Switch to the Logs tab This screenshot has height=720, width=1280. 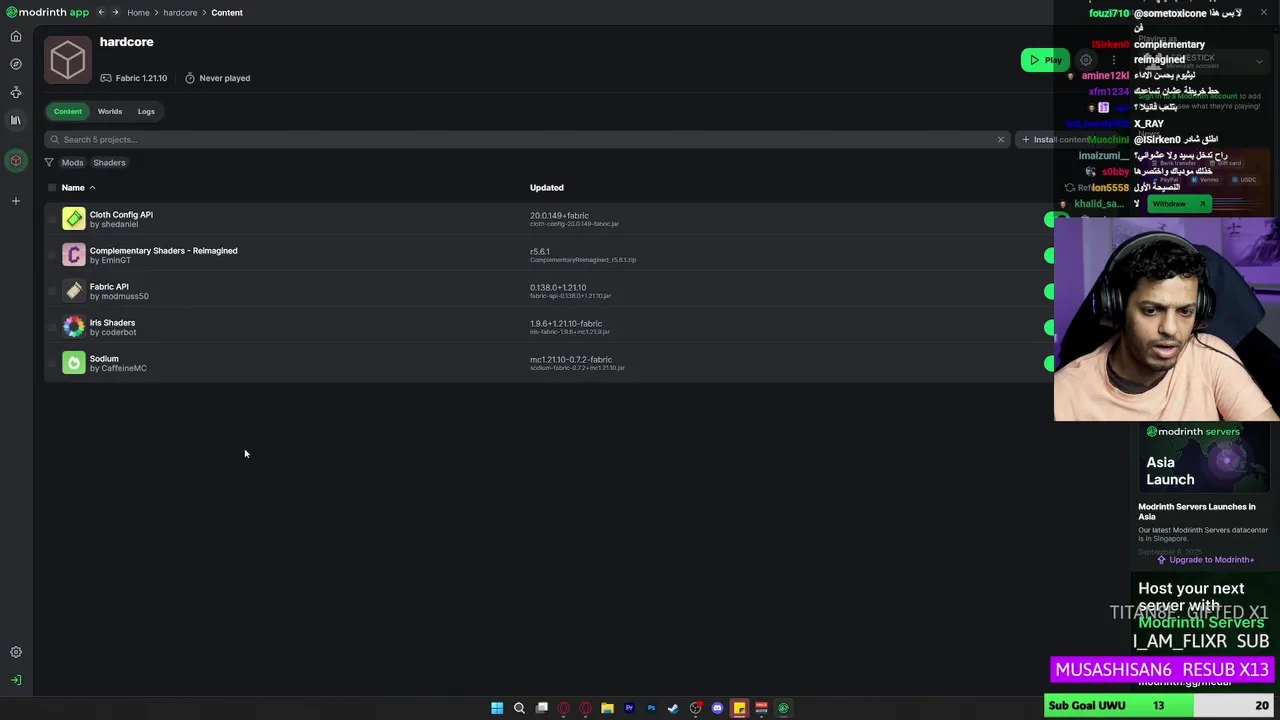coord(146,111)
